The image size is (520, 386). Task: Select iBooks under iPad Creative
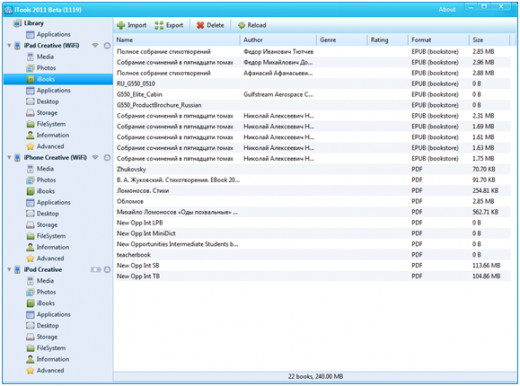pos(58,79)
